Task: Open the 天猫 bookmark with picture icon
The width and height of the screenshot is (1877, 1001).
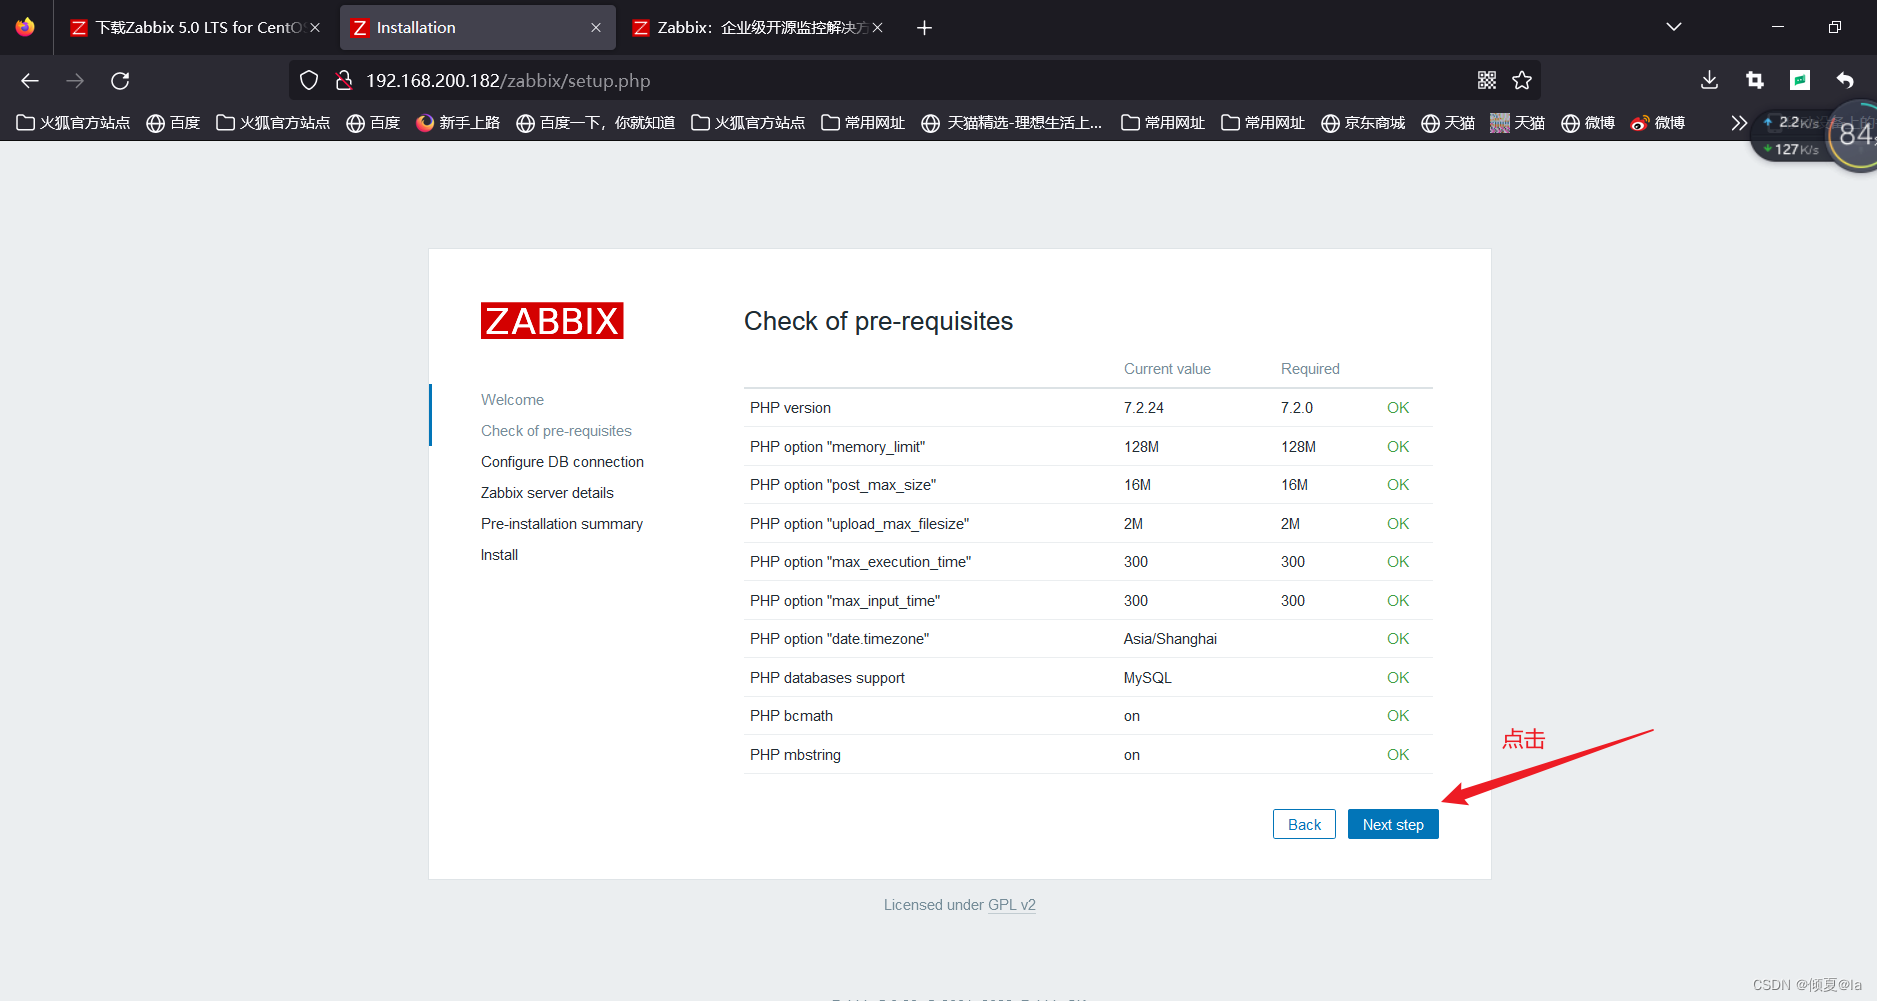Action: coord(1517,123)
